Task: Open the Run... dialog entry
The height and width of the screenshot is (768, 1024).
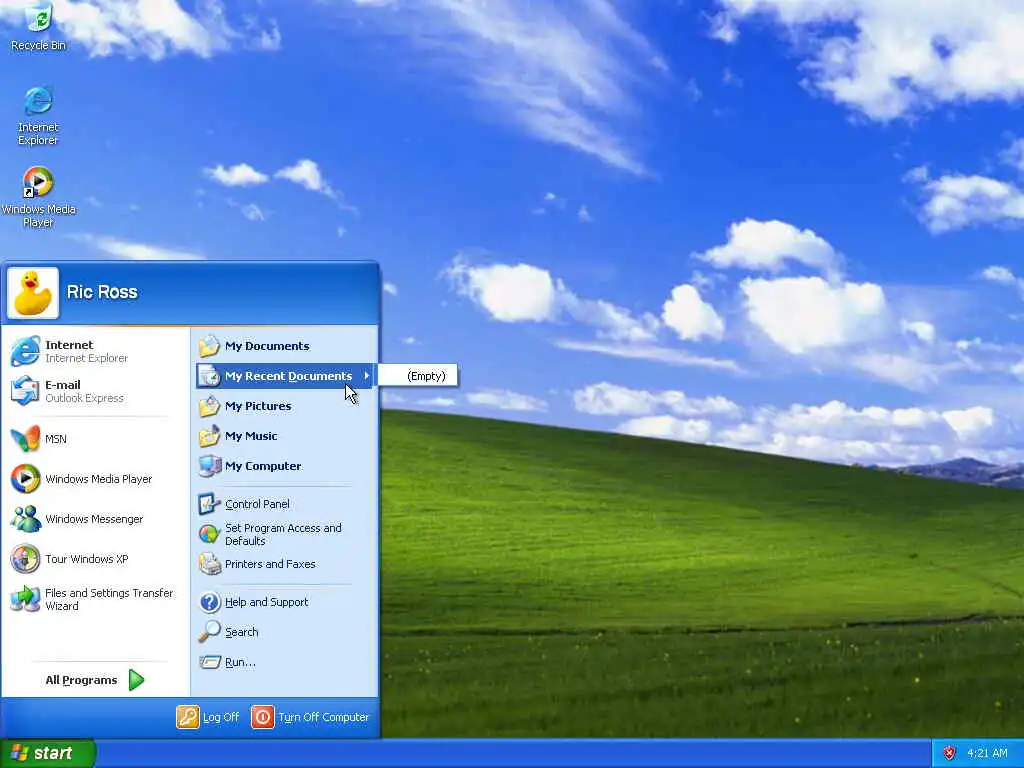Action: 286,662
